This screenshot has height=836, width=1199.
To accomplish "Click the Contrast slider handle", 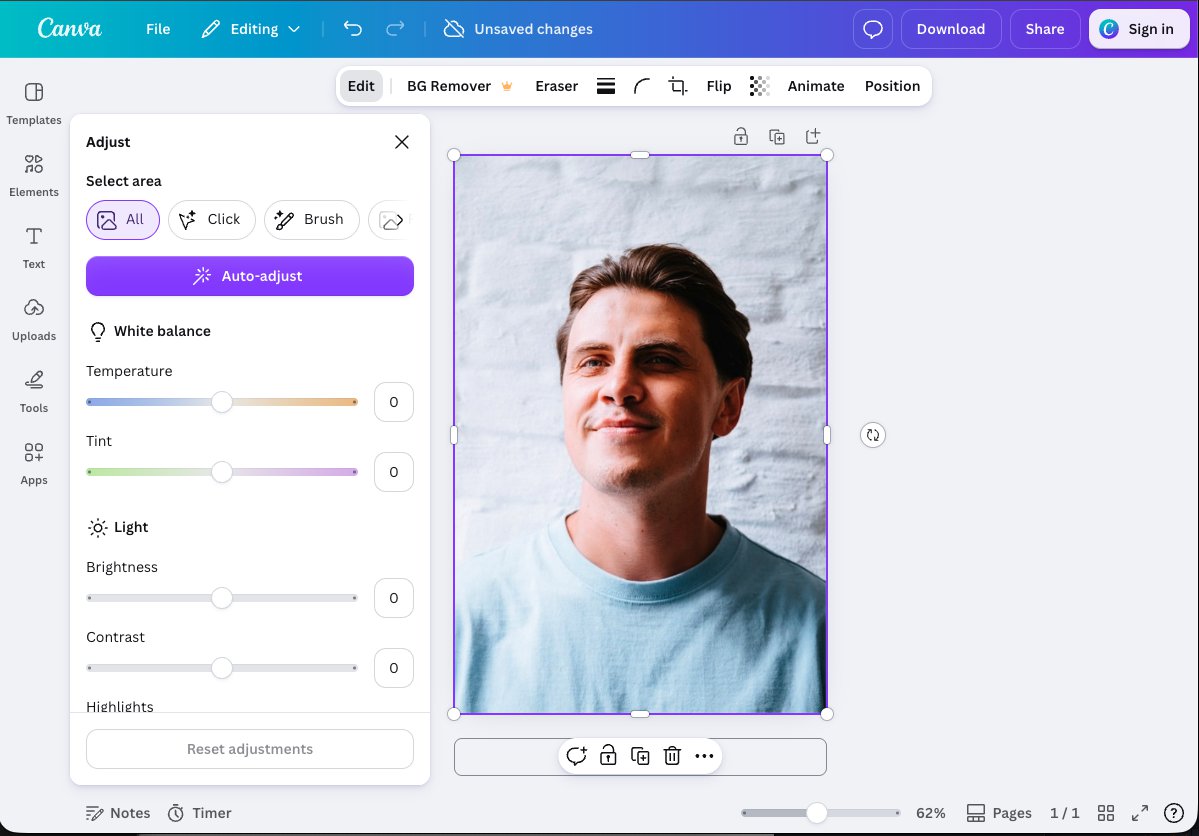I will point(222,668).
